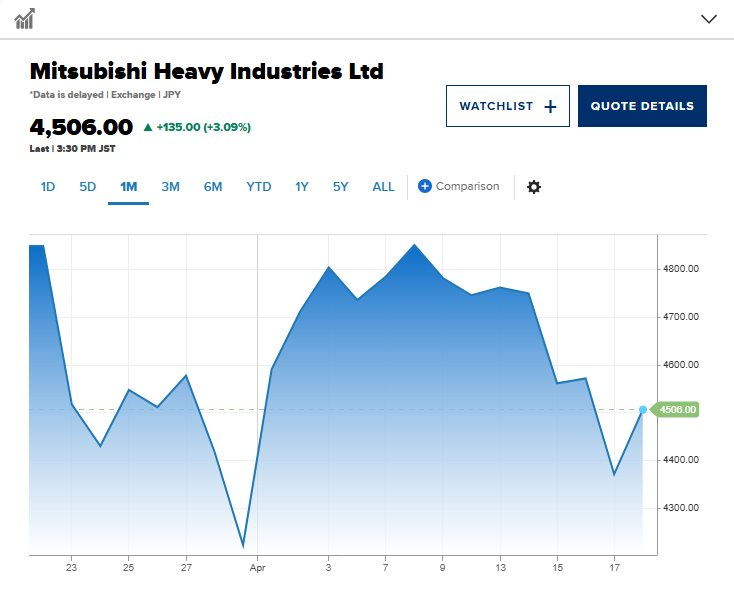Click the green 4506.00 price marker

[x=675, y=409]
